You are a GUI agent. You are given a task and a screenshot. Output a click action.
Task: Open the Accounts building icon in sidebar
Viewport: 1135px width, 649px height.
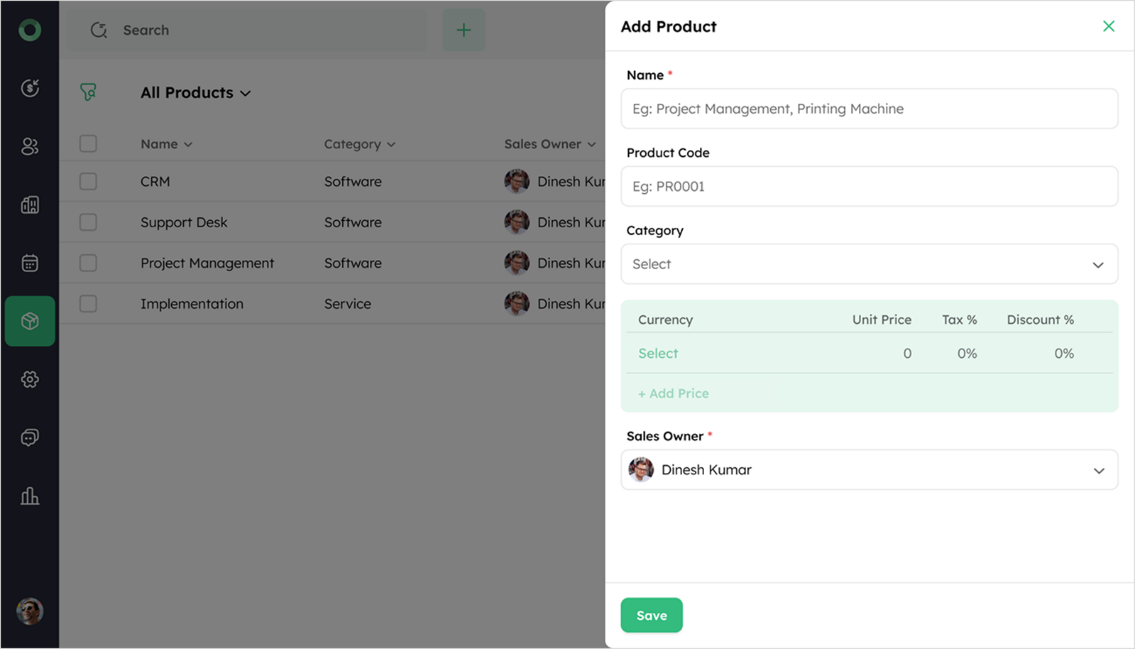click(30, 205)
